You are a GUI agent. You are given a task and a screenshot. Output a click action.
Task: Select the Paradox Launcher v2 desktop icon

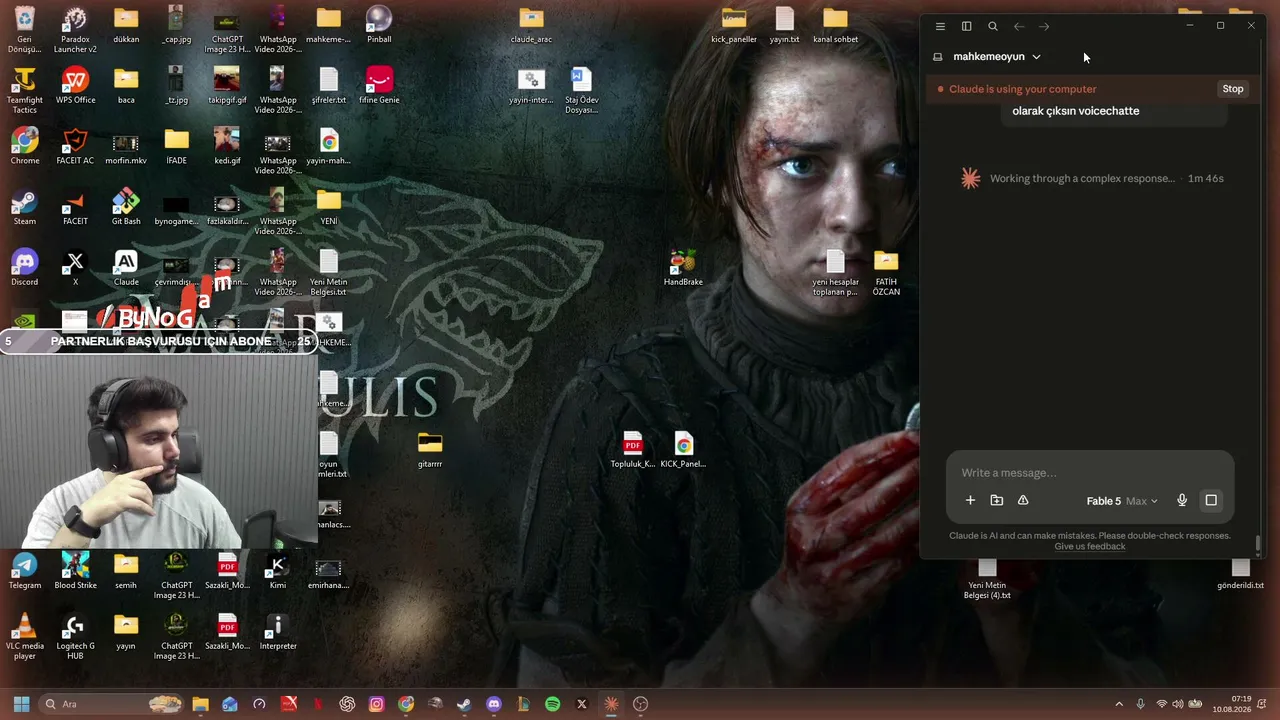point(75,30)
